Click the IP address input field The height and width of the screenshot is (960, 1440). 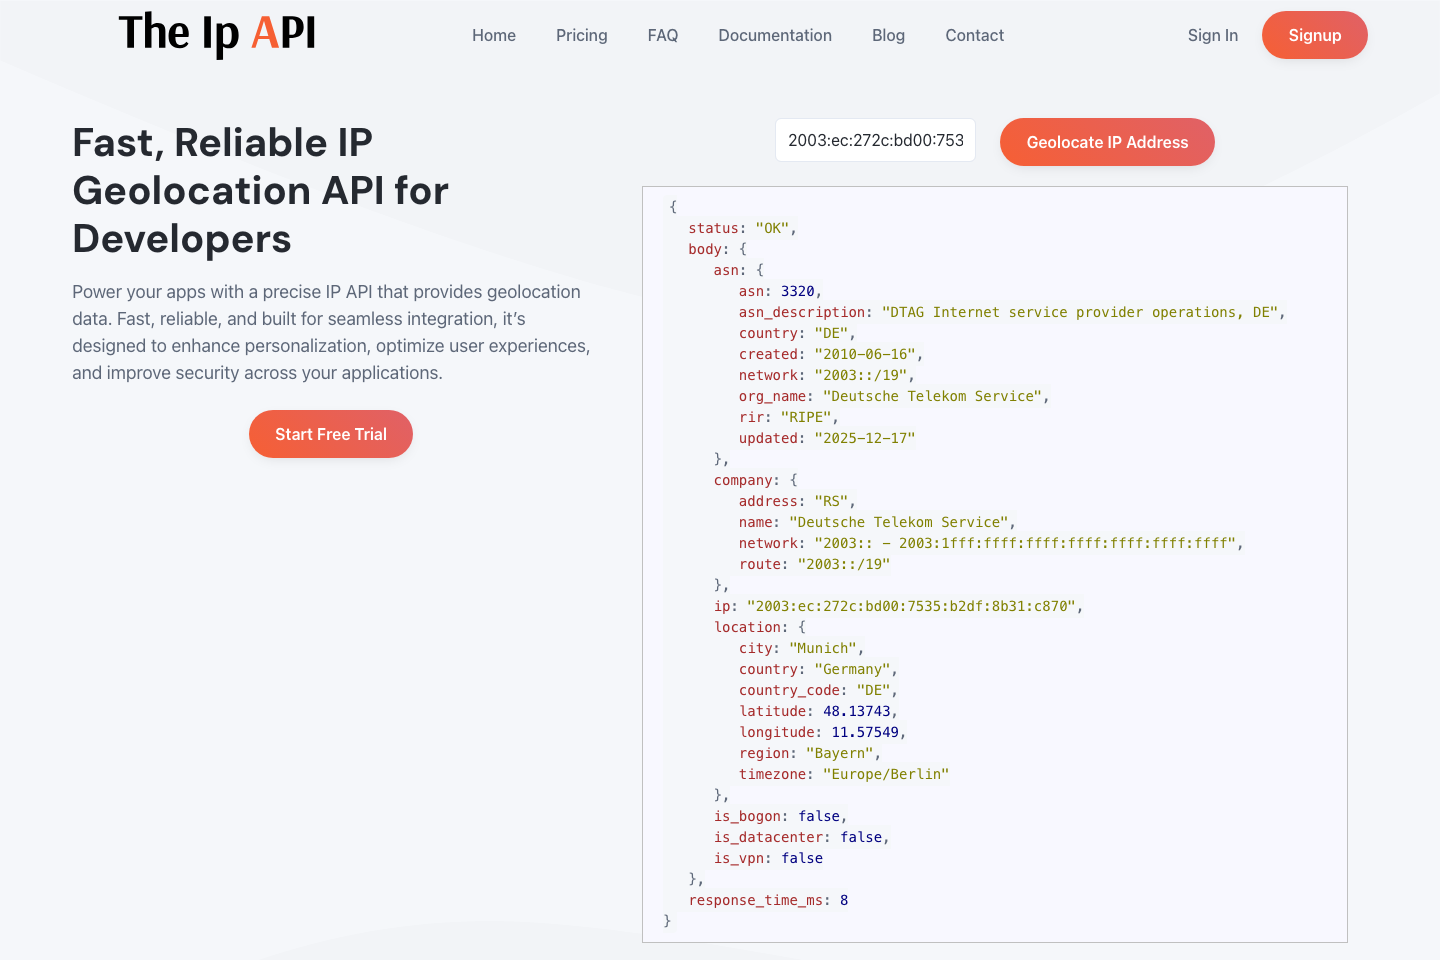(x=875, y=140)
